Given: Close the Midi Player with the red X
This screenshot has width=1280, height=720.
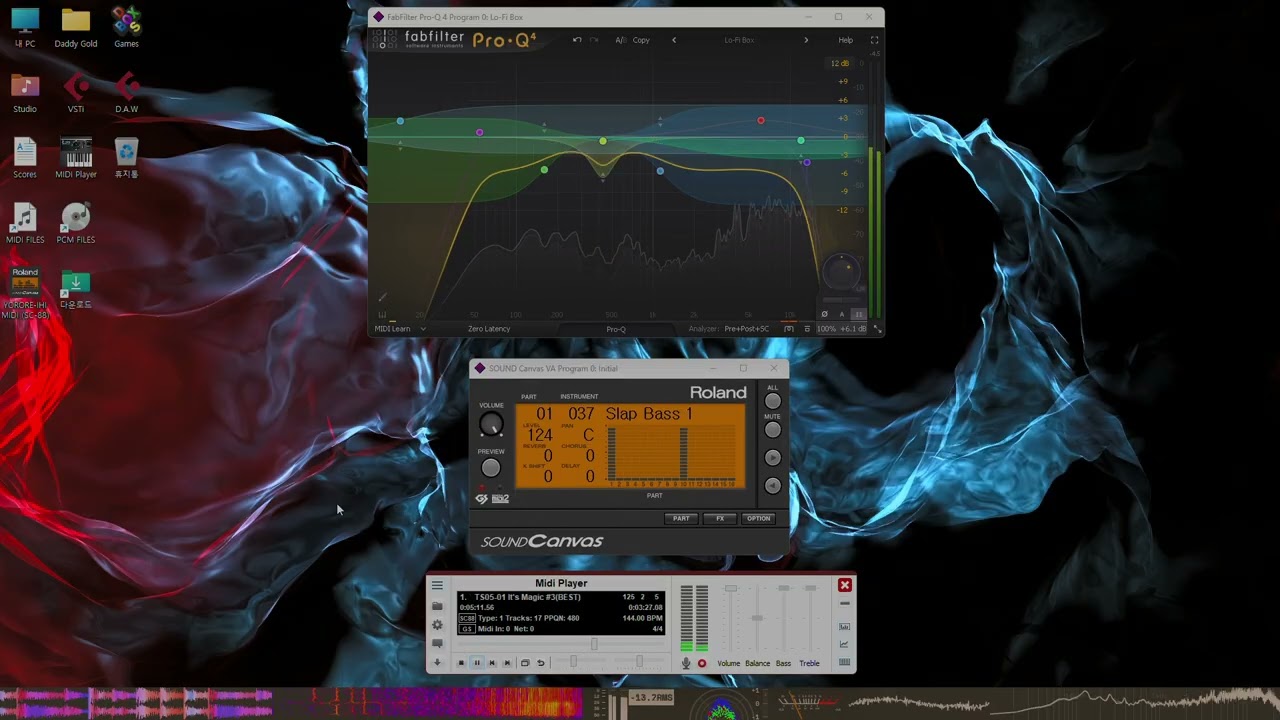Looking at the screenshot, I should pos(845,585).
